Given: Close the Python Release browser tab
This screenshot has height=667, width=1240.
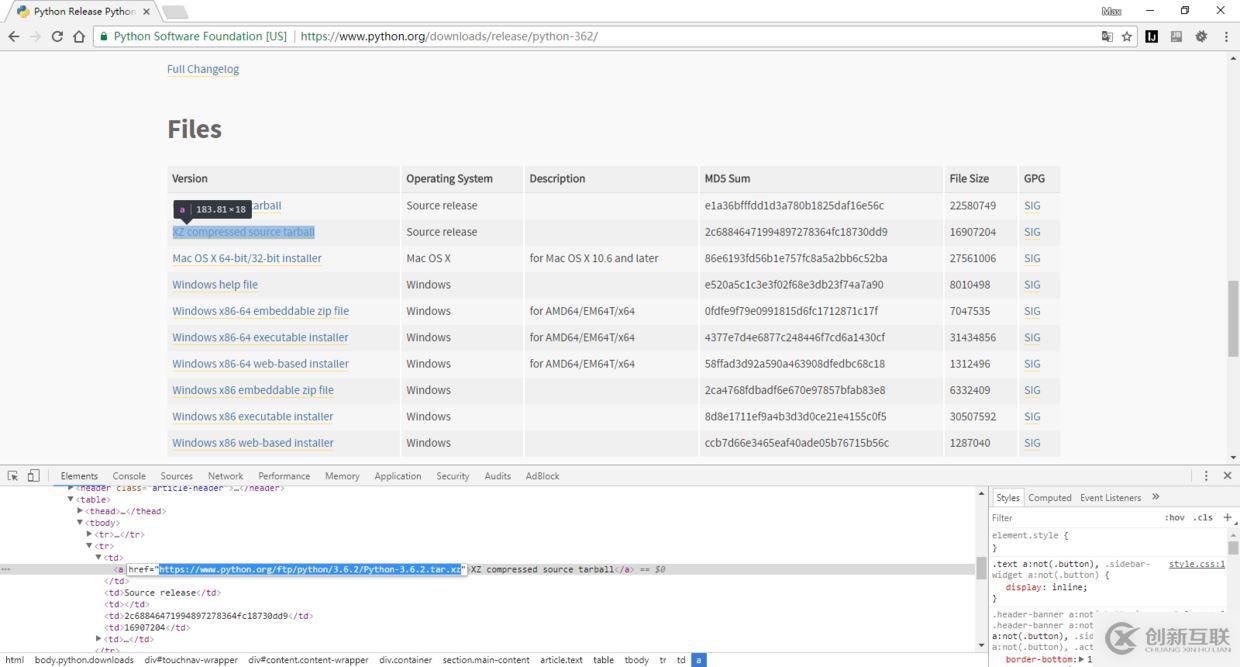Looking at the screenshot, I should coord(146,12).
